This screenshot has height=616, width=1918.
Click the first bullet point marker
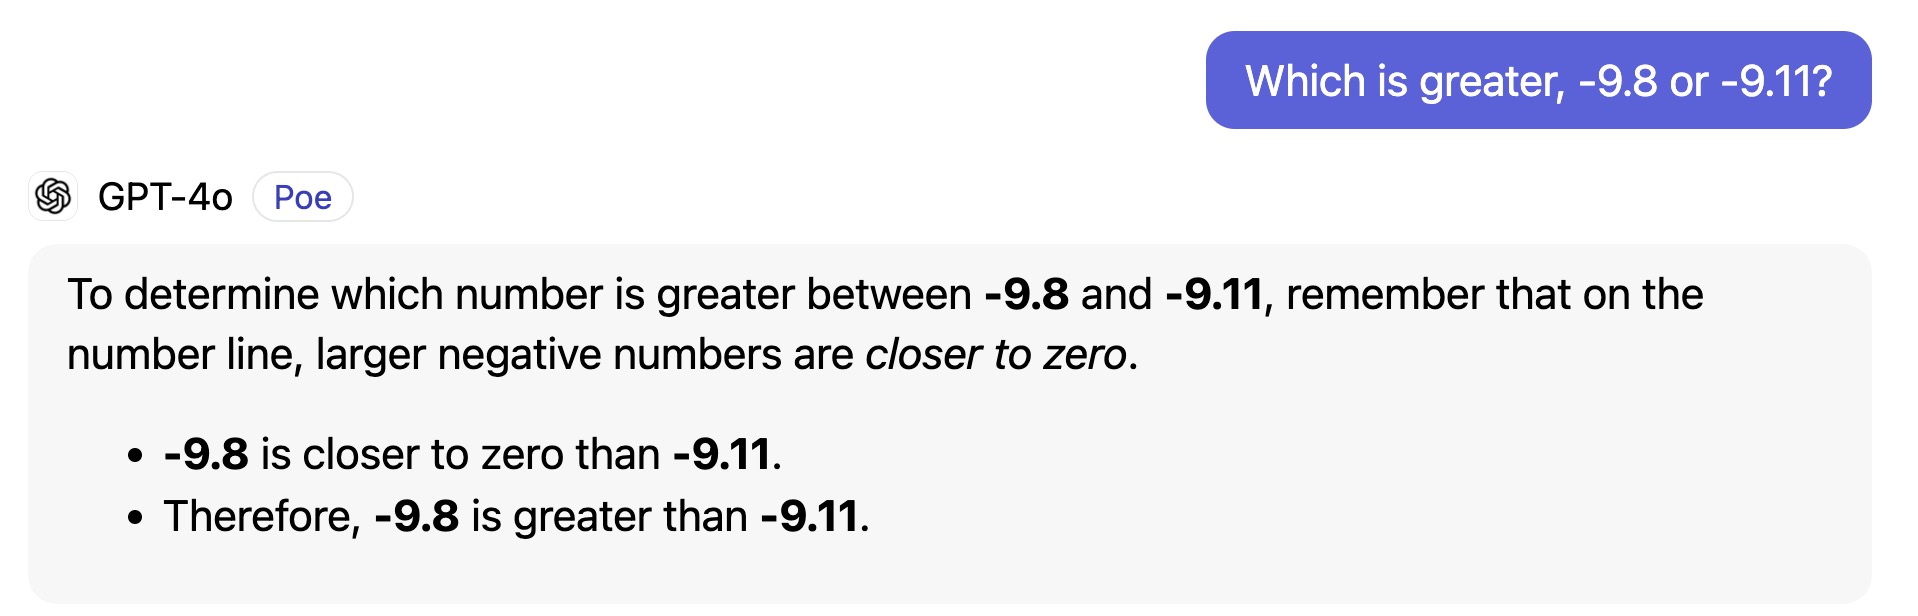pos(136,457)
